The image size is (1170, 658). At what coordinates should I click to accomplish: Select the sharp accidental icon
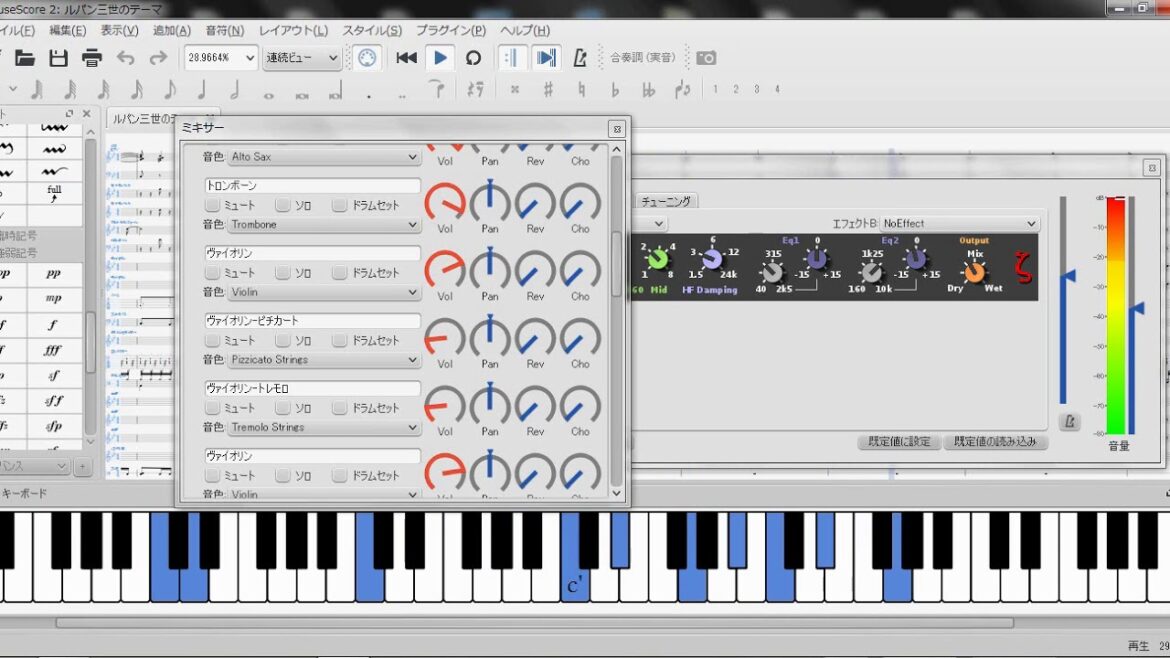pos(548,90)
